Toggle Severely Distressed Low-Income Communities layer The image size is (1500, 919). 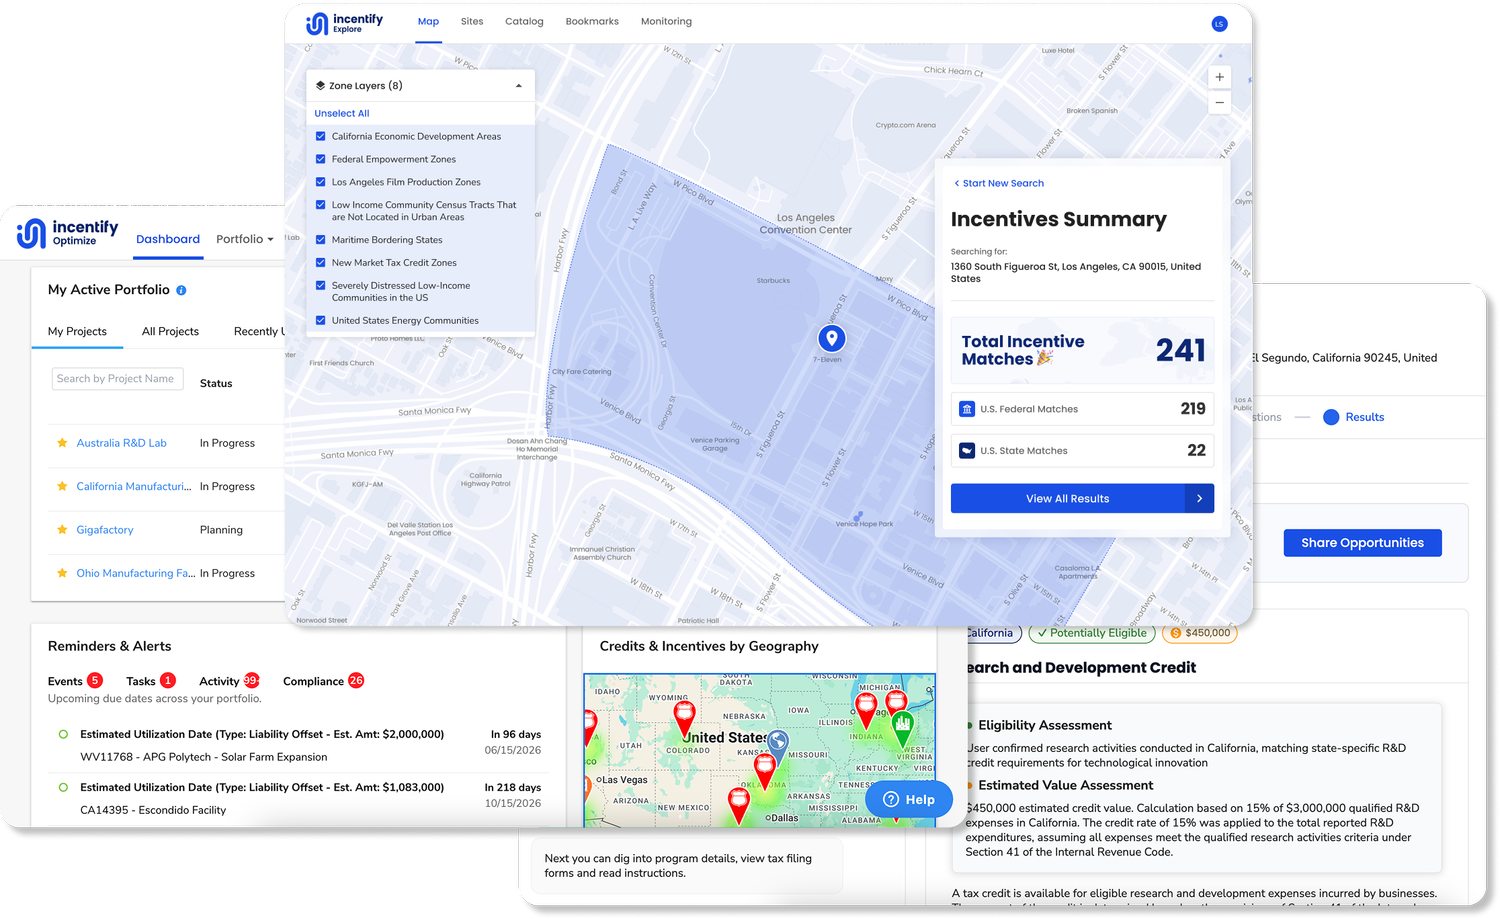click(321, 286)
